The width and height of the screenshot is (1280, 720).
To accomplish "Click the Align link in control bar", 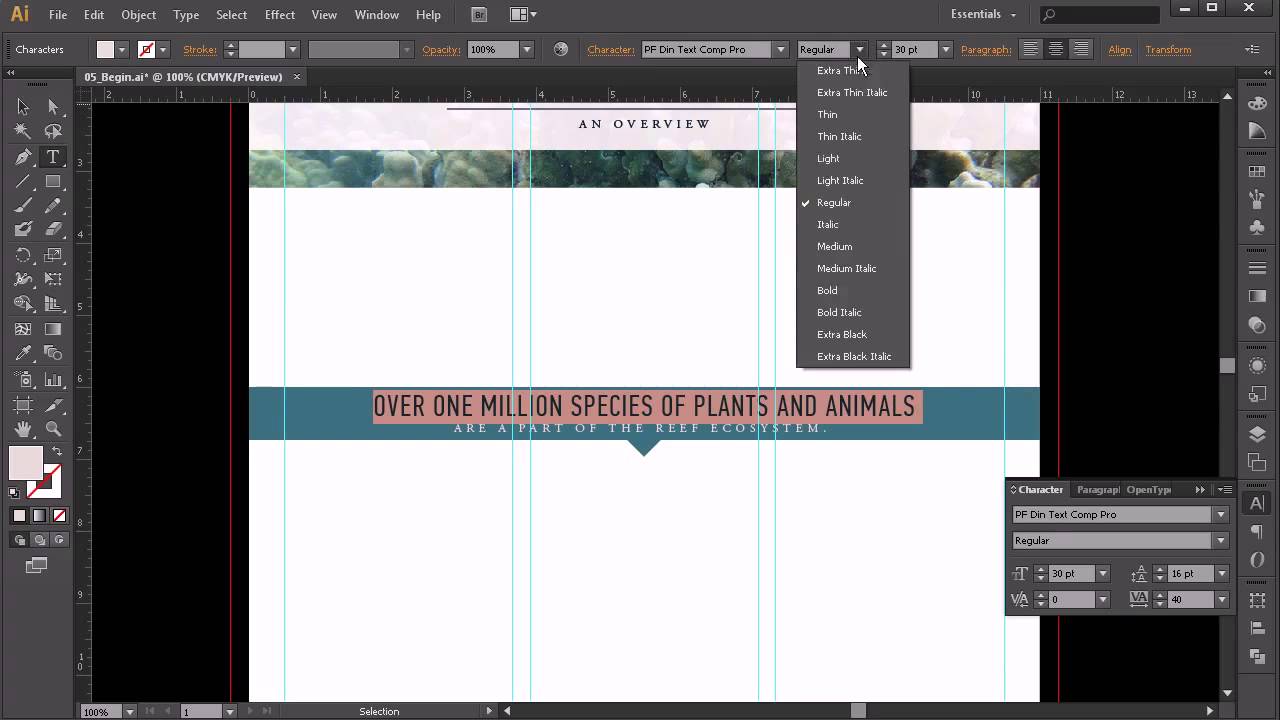I will (1119, 49).
